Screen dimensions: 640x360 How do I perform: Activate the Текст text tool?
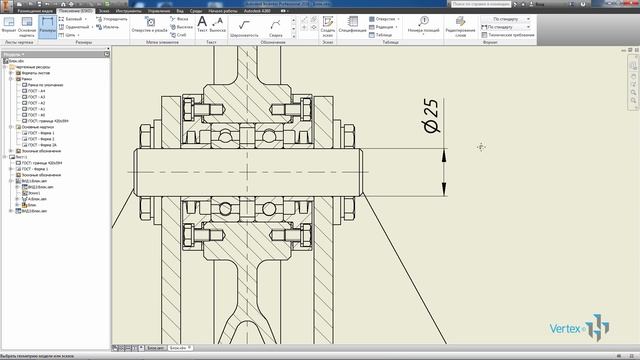point(202,24)
